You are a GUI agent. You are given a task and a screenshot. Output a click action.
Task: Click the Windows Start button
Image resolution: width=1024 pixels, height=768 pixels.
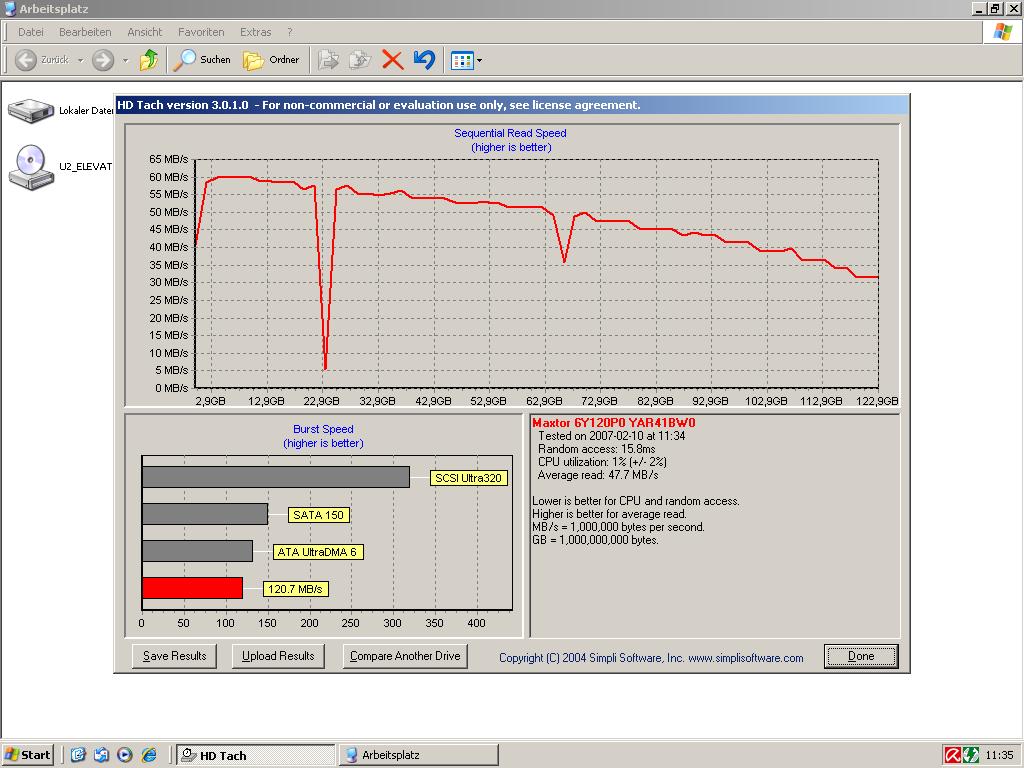coord(28,755)
